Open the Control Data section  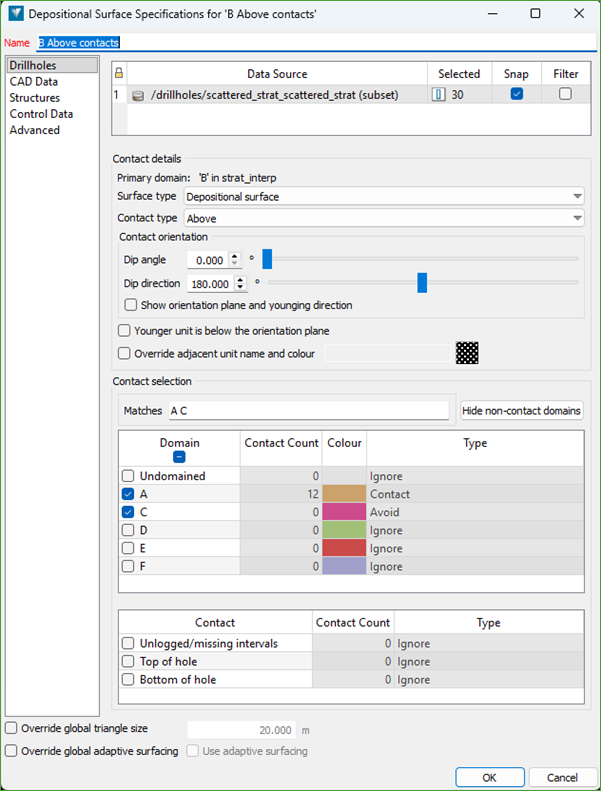(41, 114)
